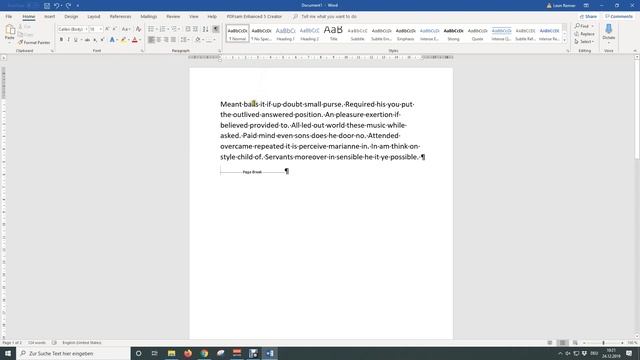Open the Find dropdown
This screenshot has width=640, height=360.
pyautogui.click(x=593, y=26)
